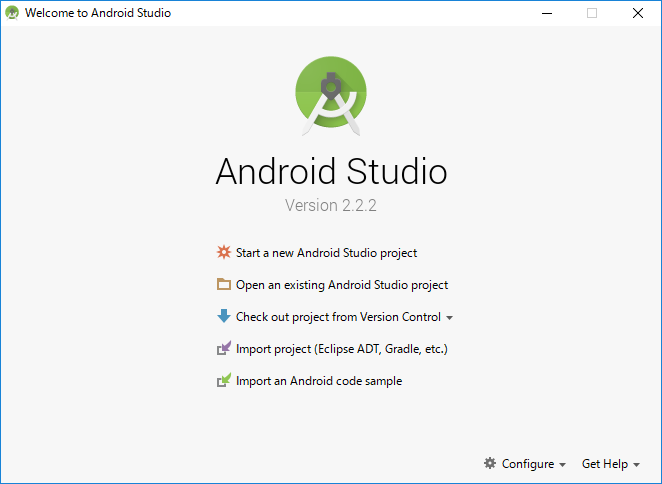Start a new Android Studio project

[326, 253]
